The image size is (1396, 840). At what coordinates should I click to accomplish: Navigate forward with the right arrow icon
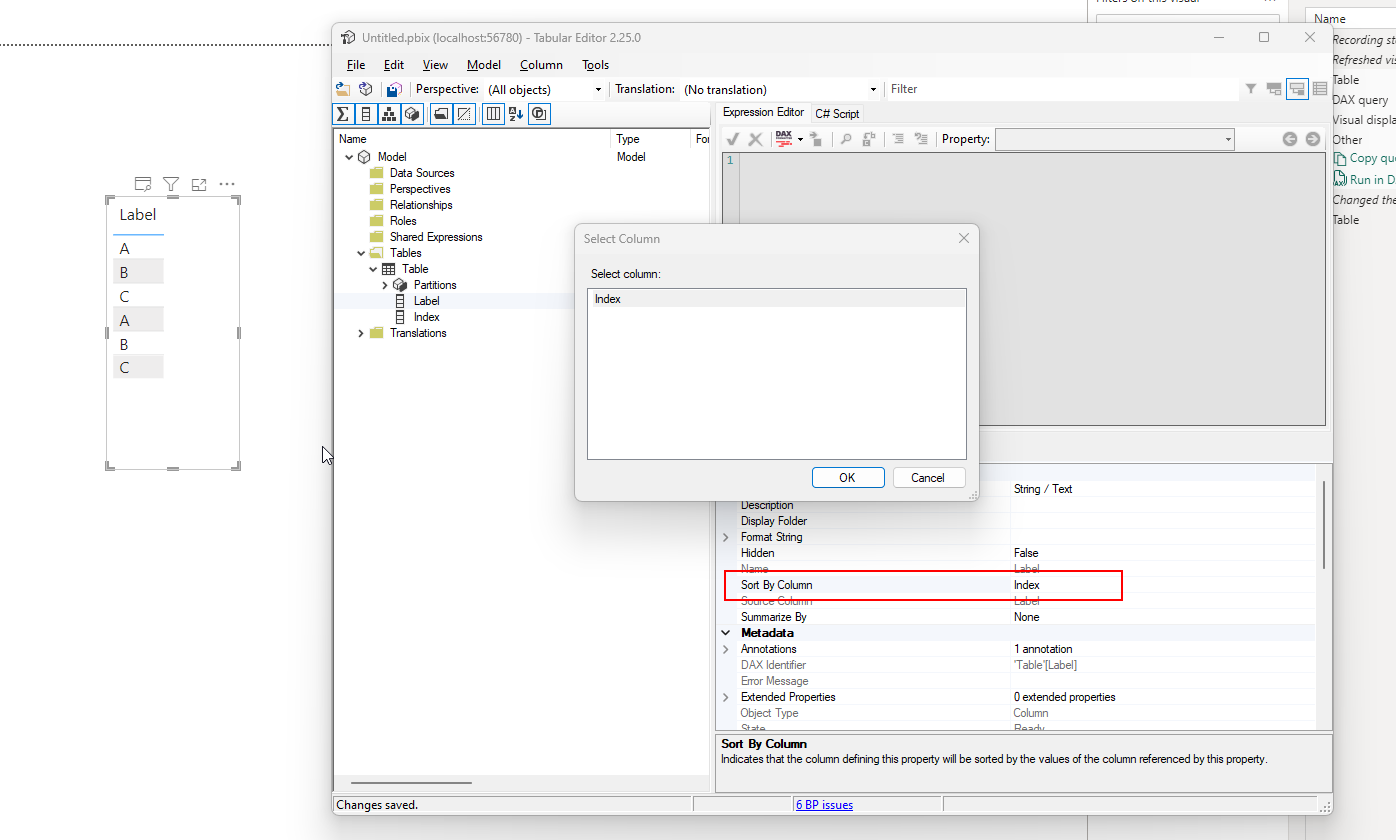[1313, 139]
